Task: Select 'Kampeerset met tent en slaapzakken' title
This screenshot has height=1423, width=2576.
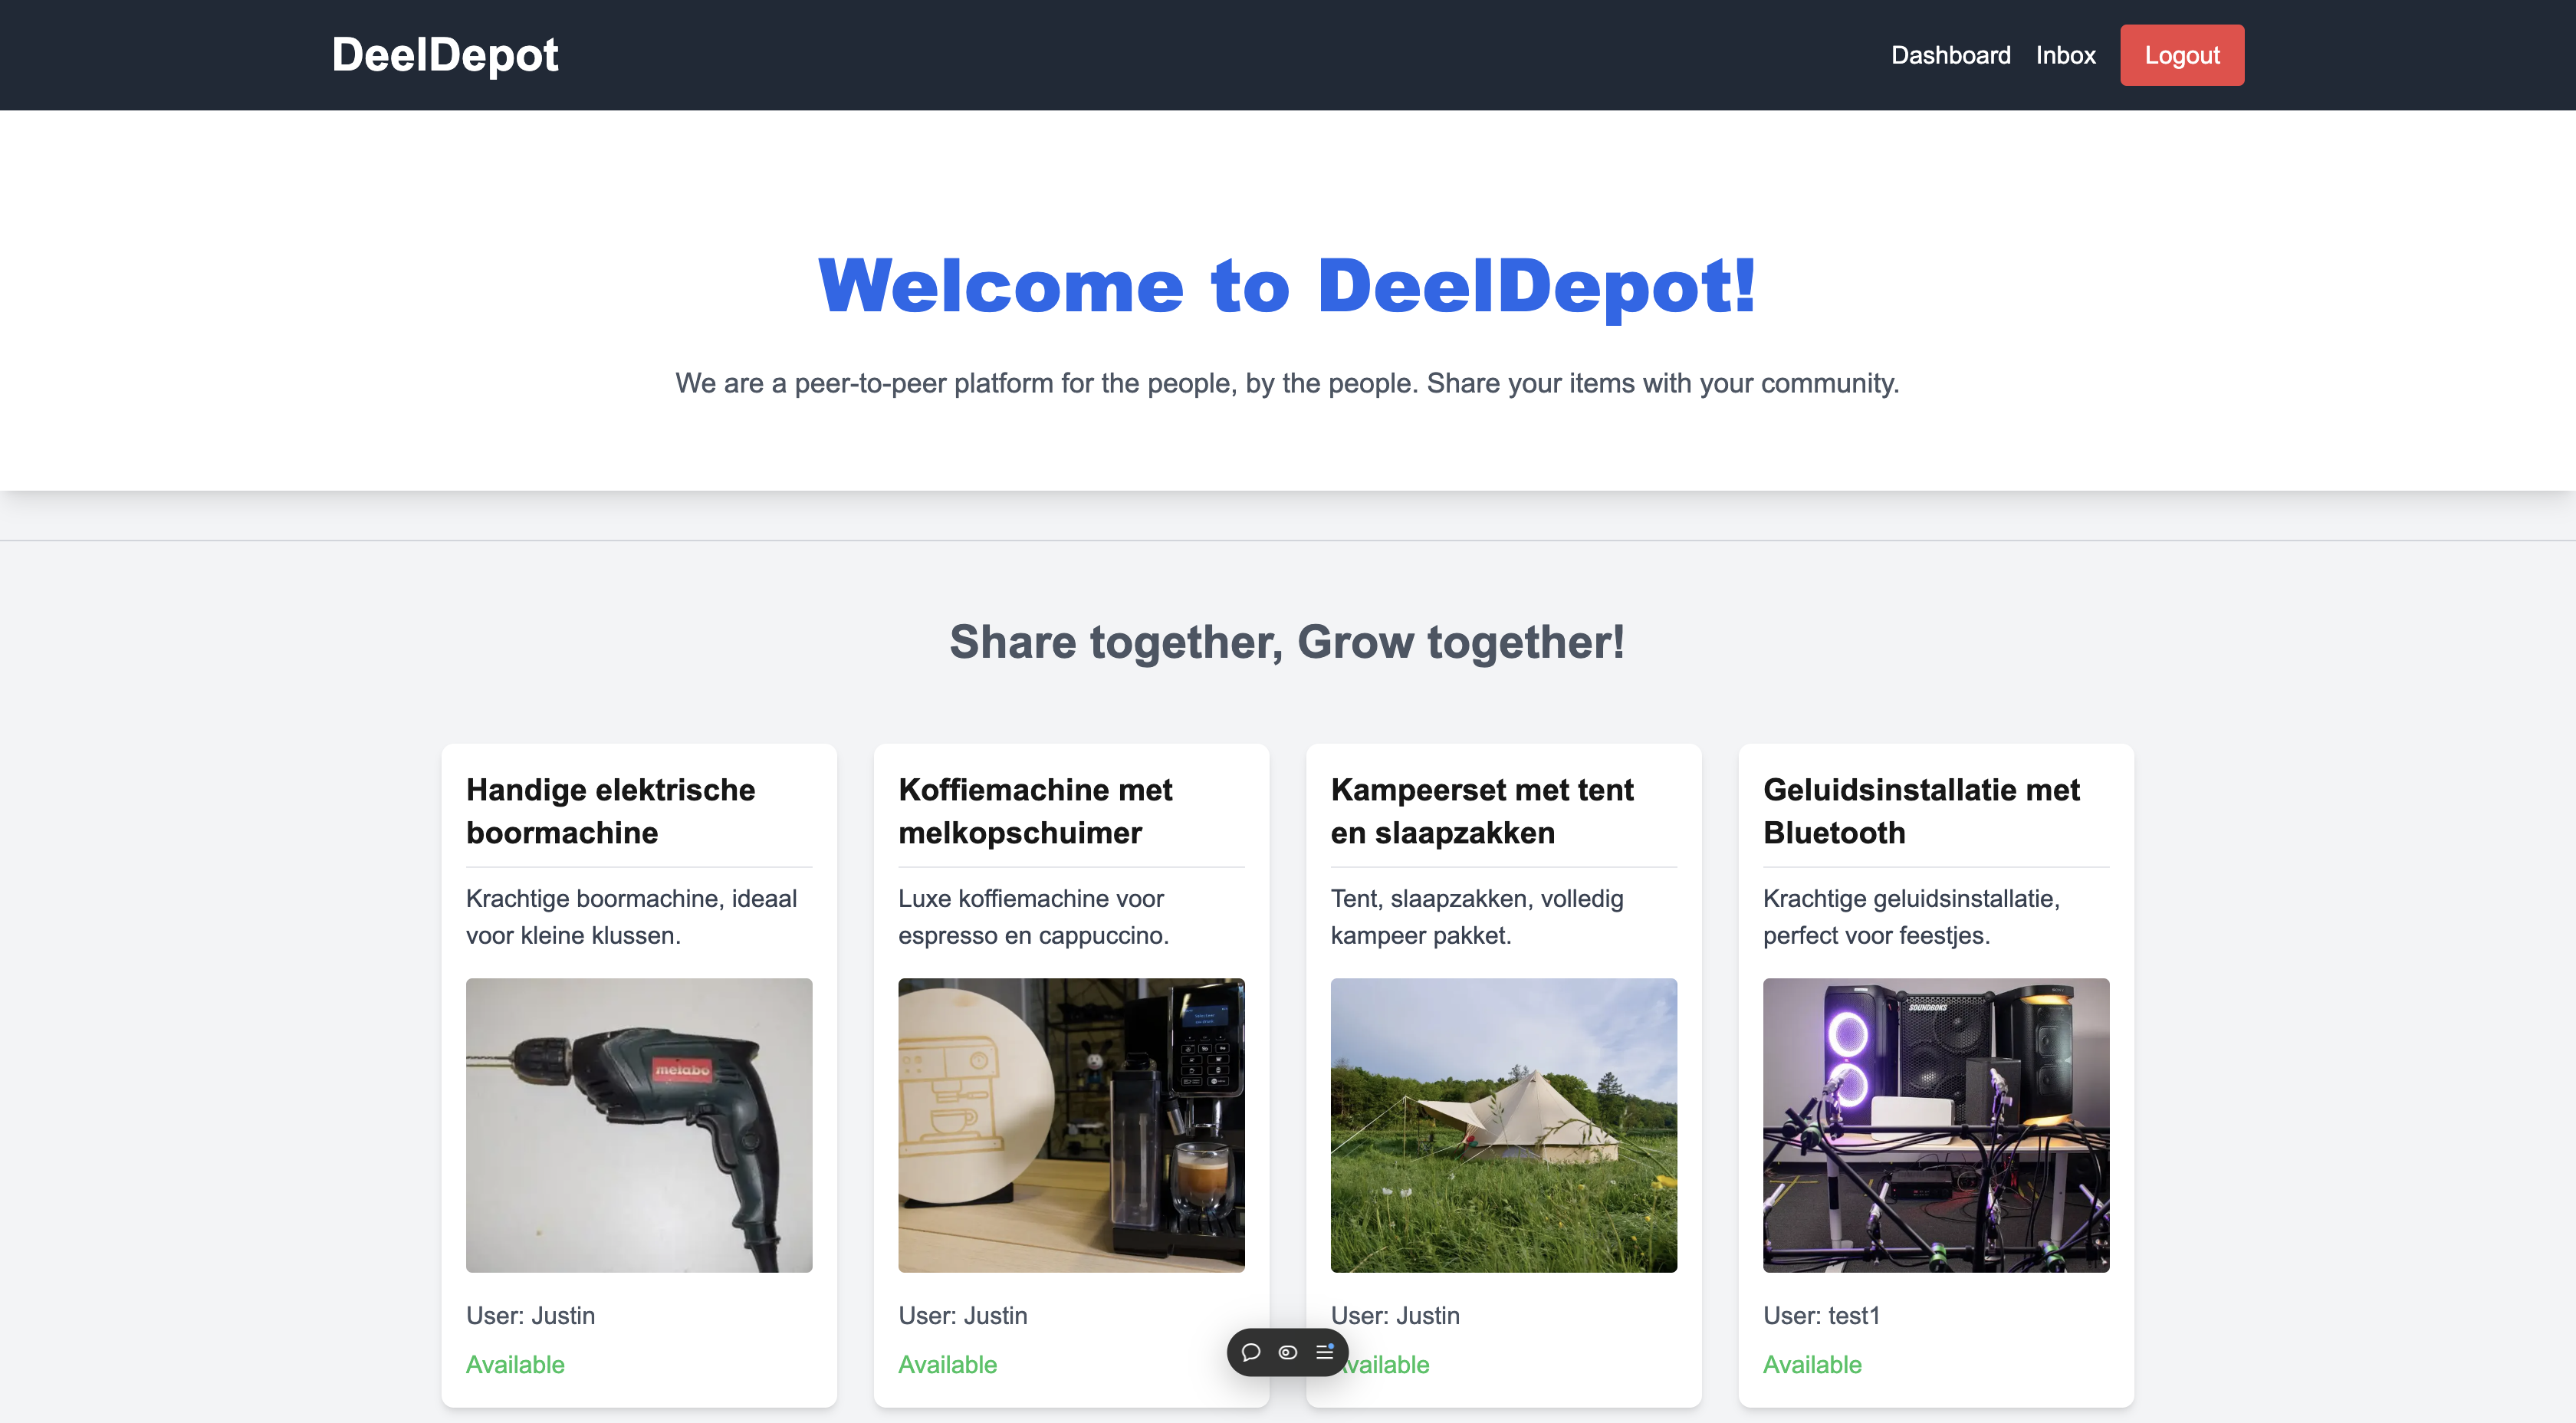Action: pyautogui.click(x=1482, y=811)
